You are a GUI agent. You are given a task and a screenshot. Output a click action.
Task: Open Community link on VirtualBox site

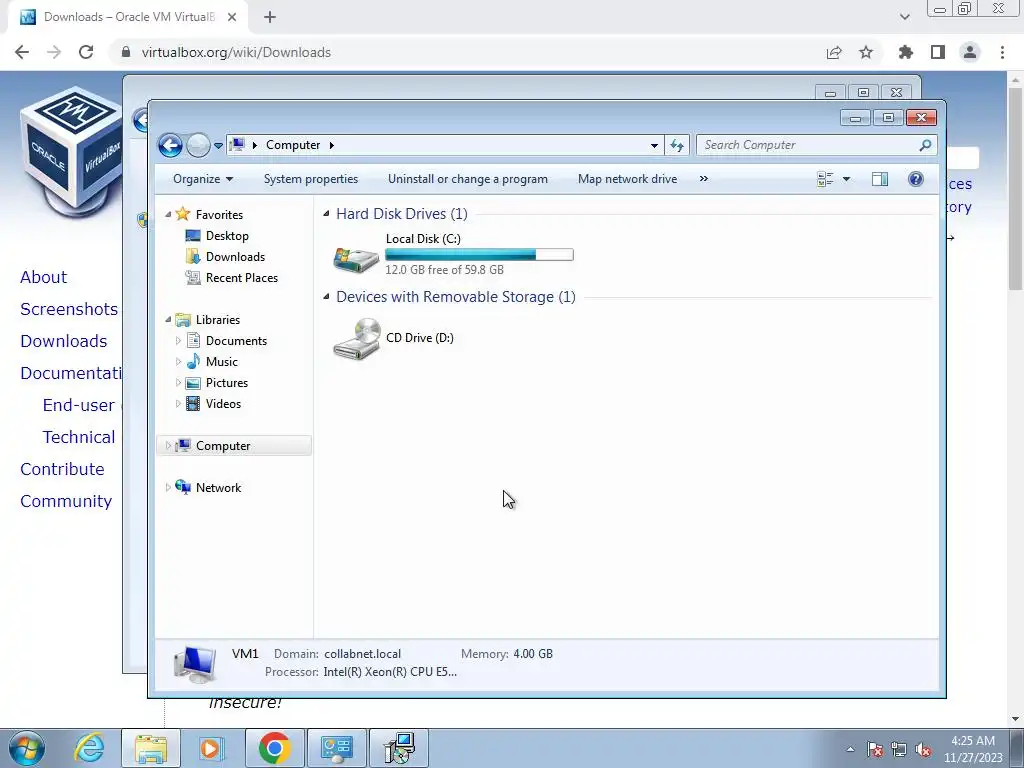pos(66,501)
